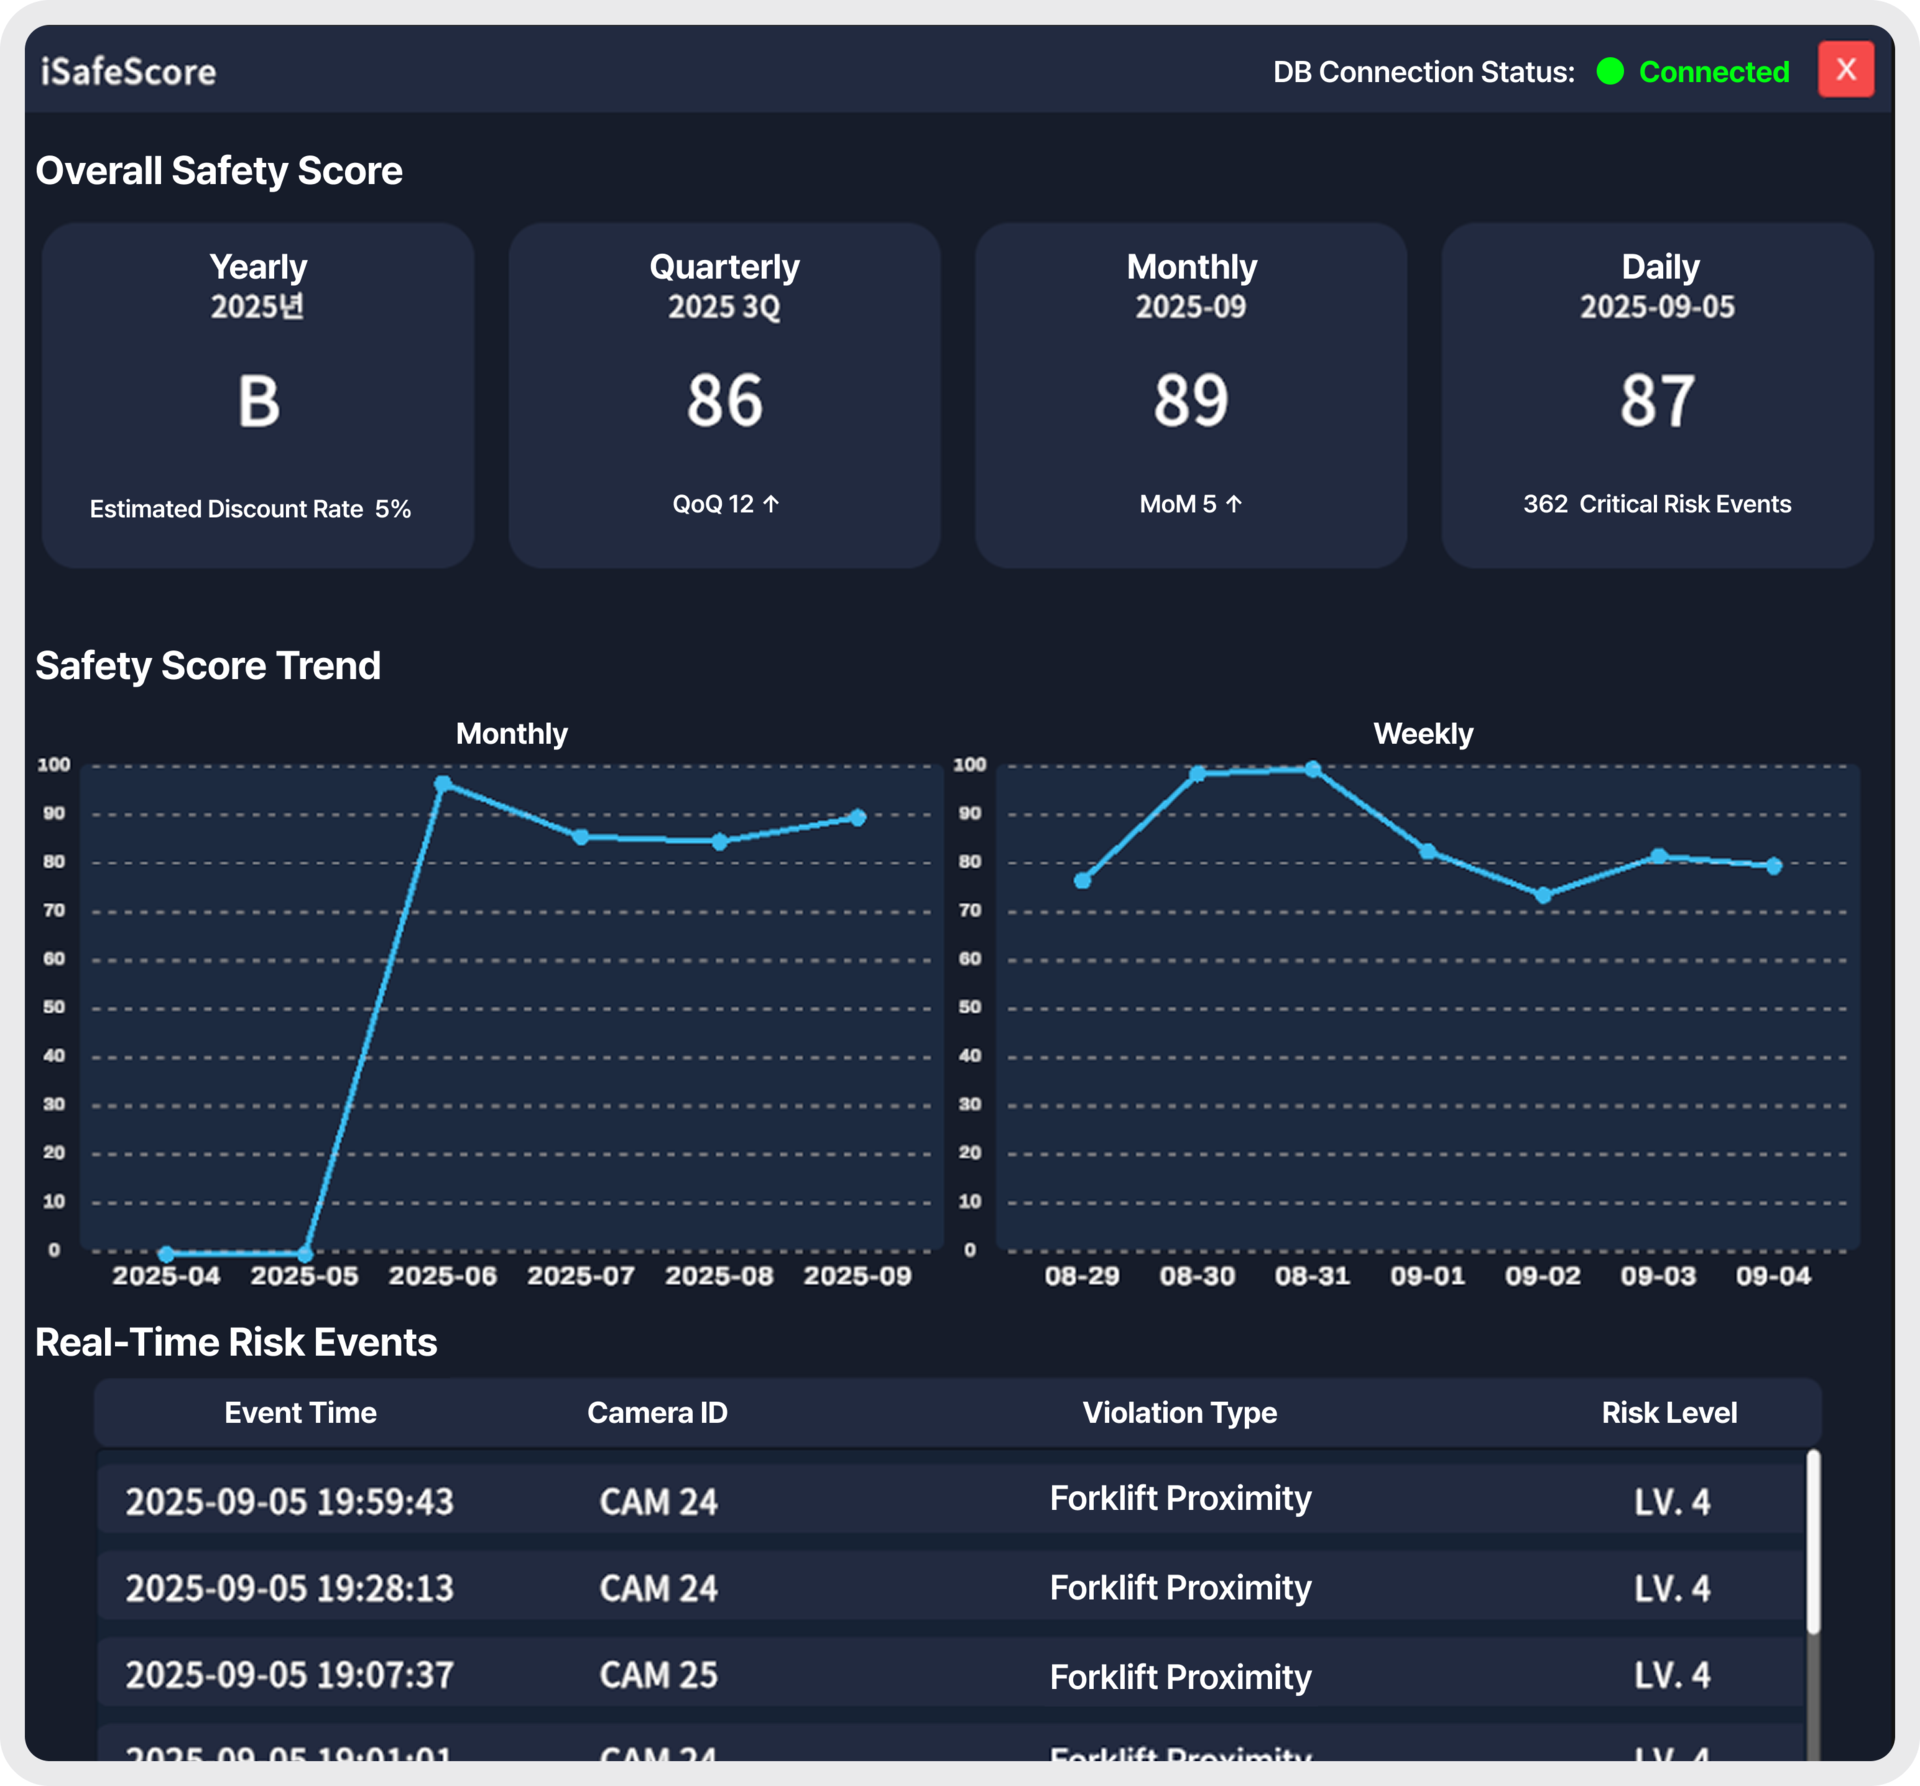1920x1786 pixels.
Task: Select the 19:59:43 CAM 24 event row
Action: point(951,1499)
